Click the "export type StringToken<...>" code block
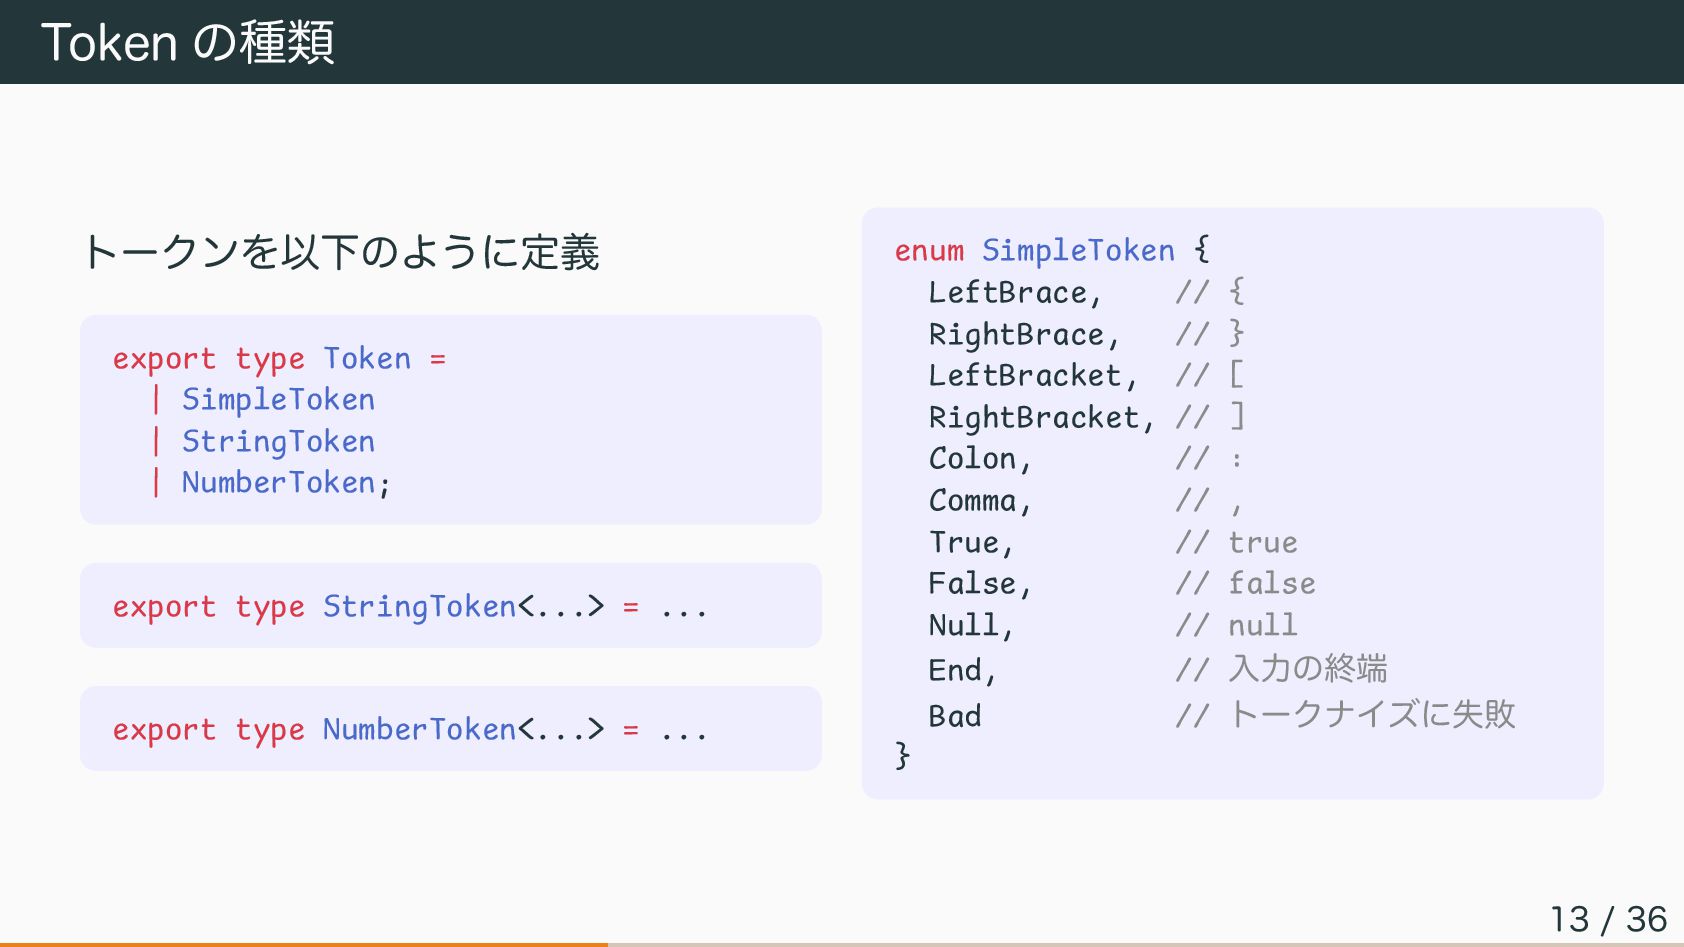1684x947 pixels. click(x=410, y=607)
